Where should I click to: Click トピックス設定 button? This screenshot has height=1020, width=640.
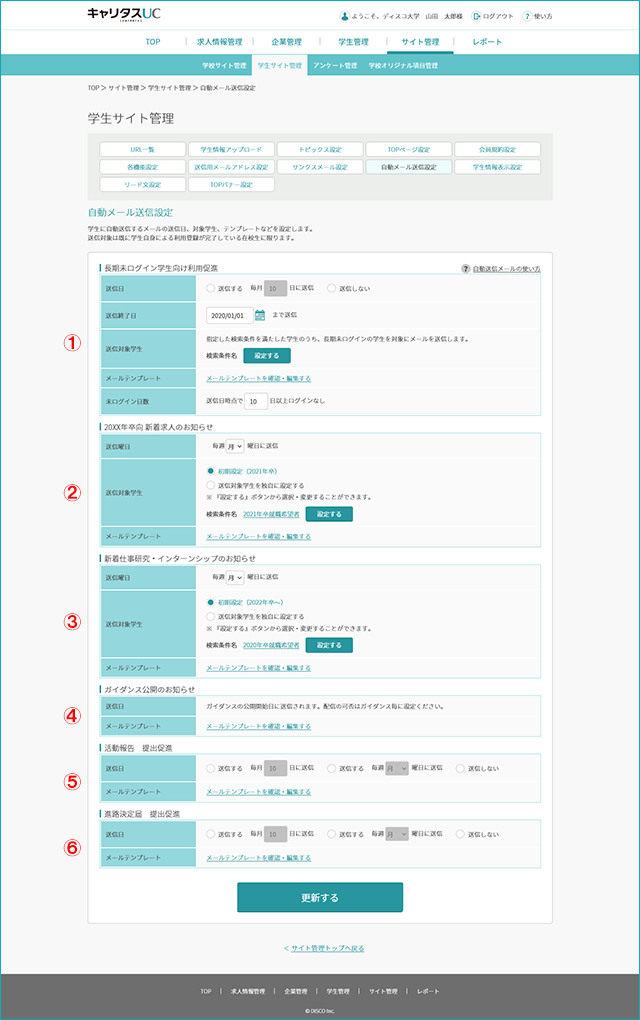[320, 150]
